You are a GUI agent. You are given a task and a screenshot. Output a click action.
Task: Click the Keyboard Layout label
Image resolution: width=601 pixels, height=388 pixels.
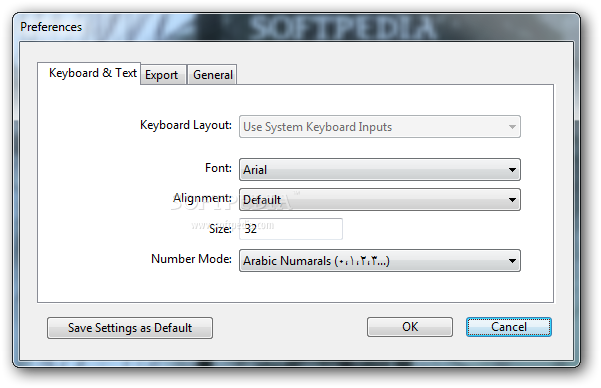(x=186, y=126)
